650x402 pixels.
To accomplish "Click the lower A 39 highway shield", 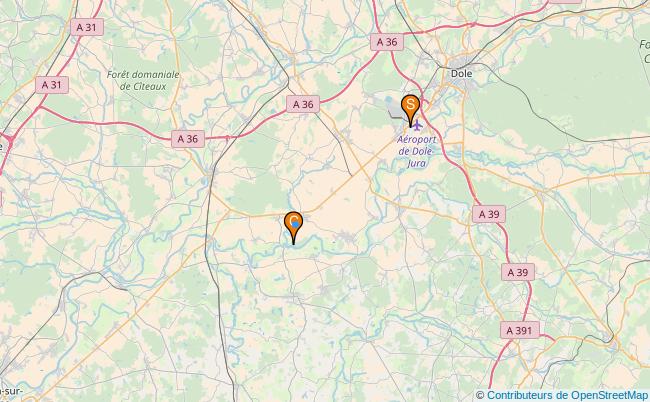I will [x=518, y=272].
